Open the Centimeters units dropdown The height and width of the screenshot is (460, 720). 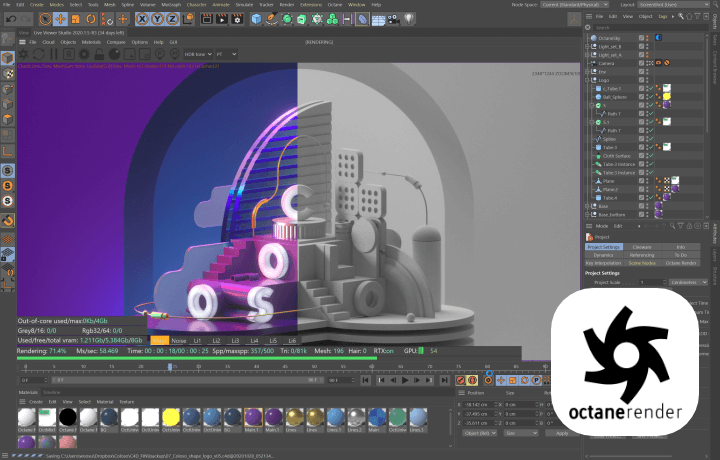688,282
